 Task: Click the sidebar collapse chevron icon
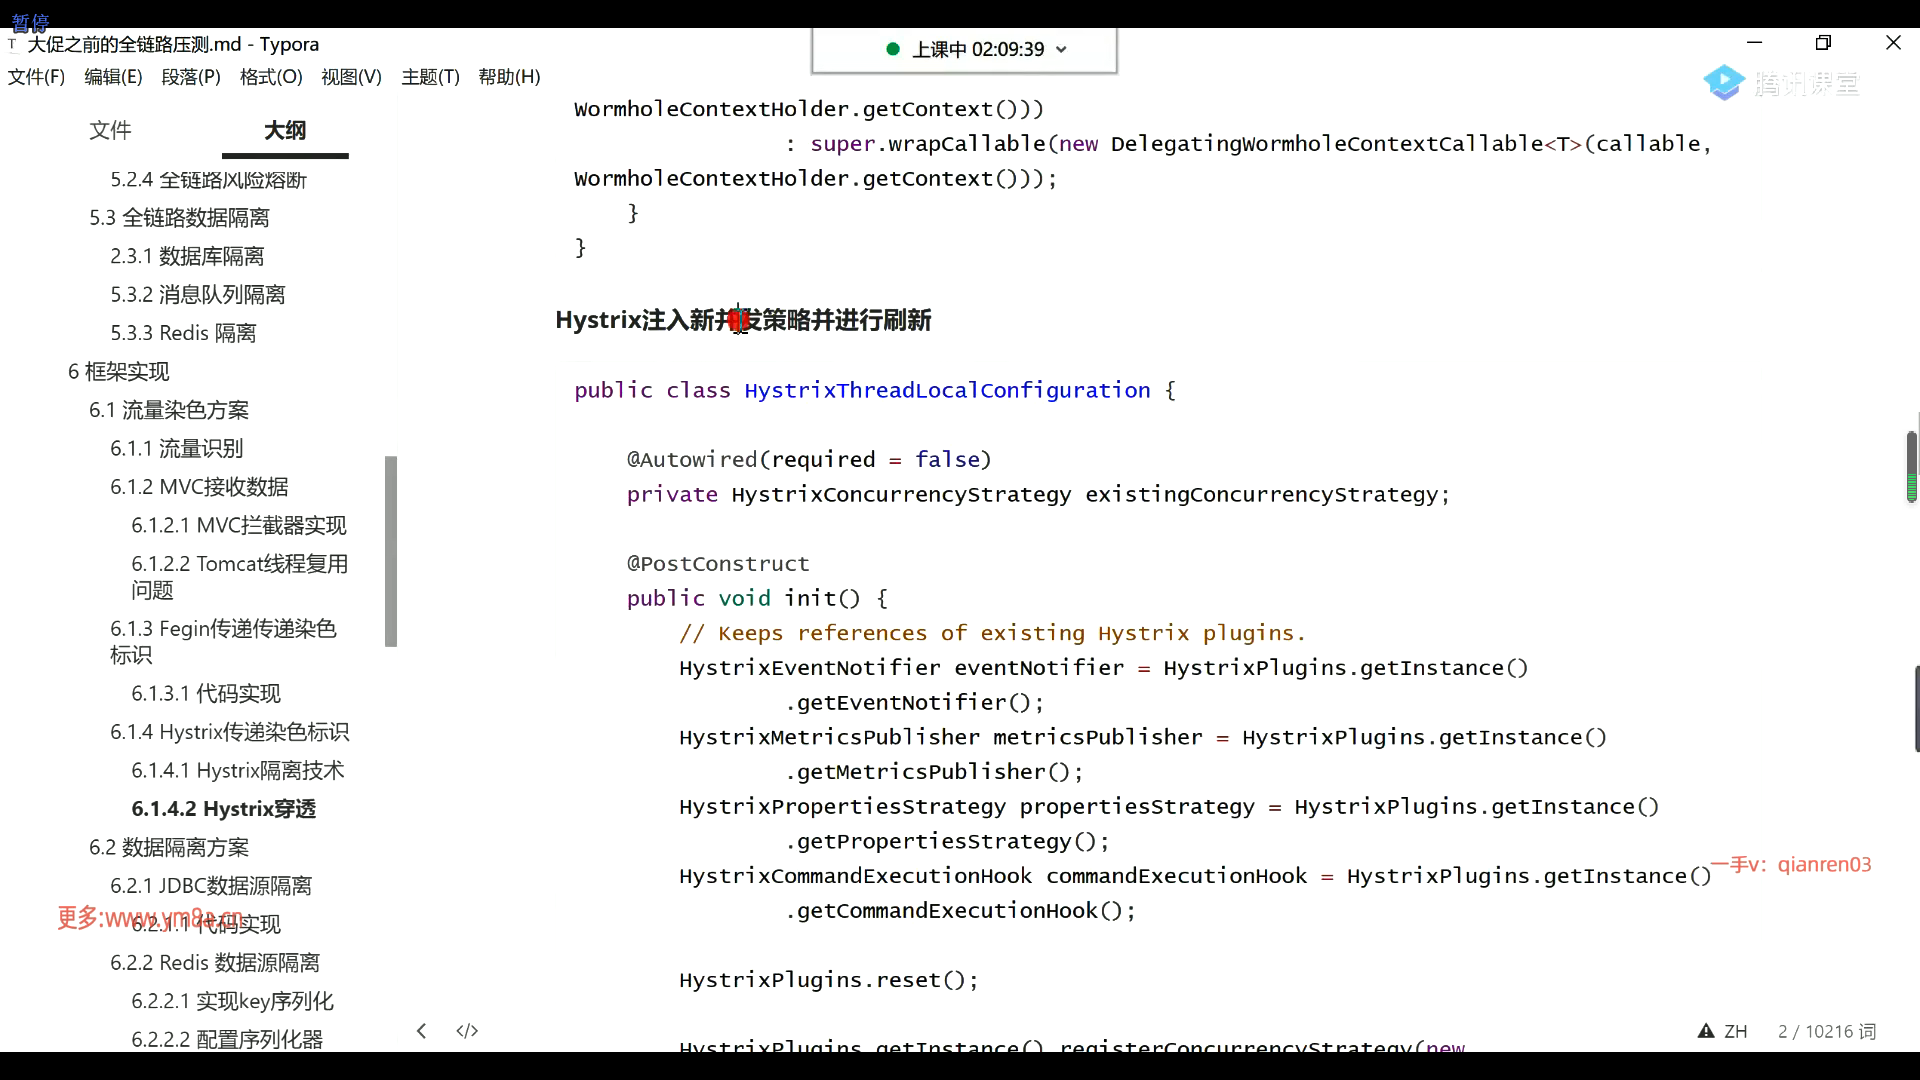[x=421, y=1031]
